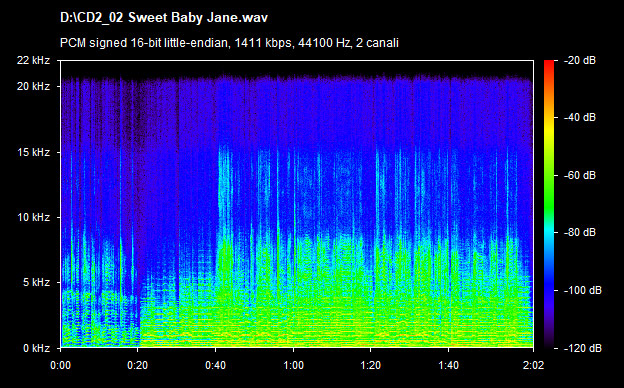
Task: Select the 0 kHz frequency axis label
Action: [x=36, y=348]
